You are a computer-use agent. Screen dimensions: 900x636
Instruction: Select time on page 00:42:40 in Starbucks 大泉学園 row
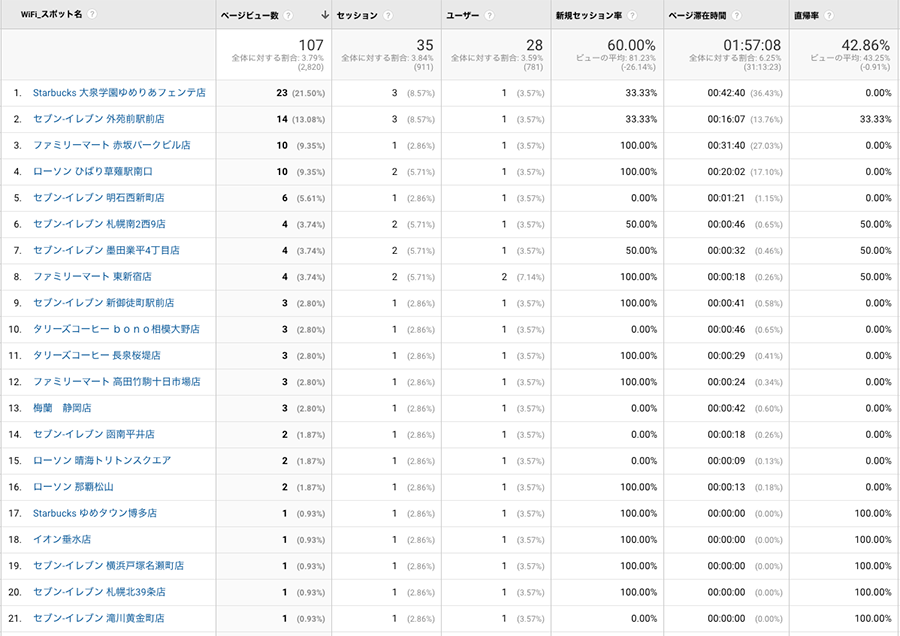[726, 93]
